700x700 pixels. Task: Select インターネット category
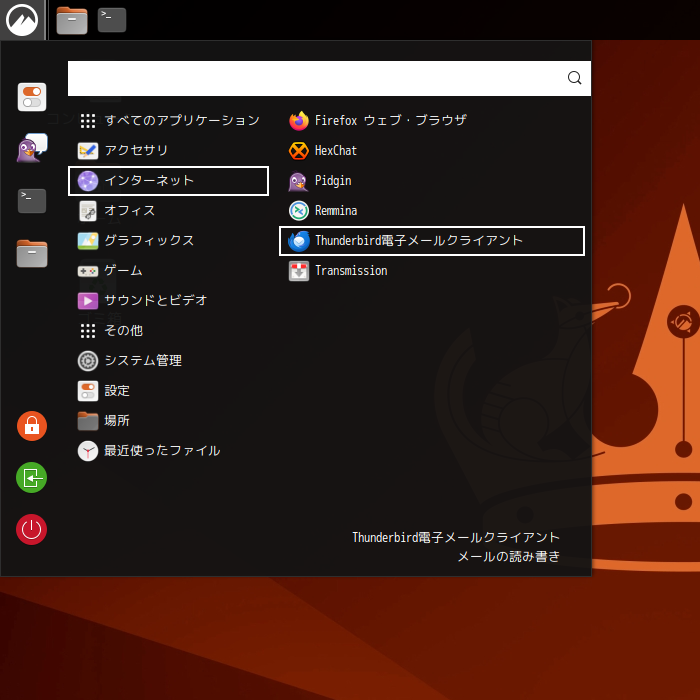click(x=168, y=181)
